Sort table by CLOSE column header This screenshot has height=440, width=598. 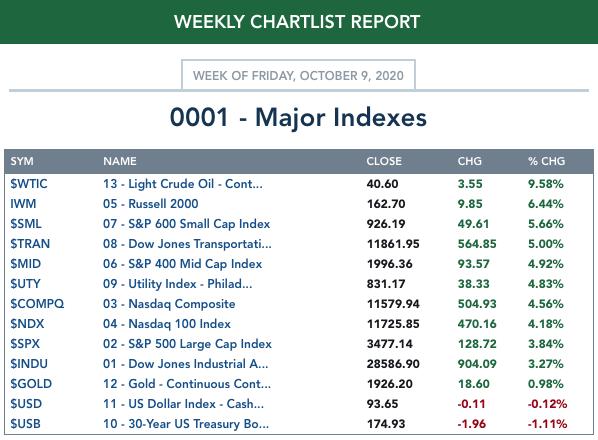(x=384, y=161)
